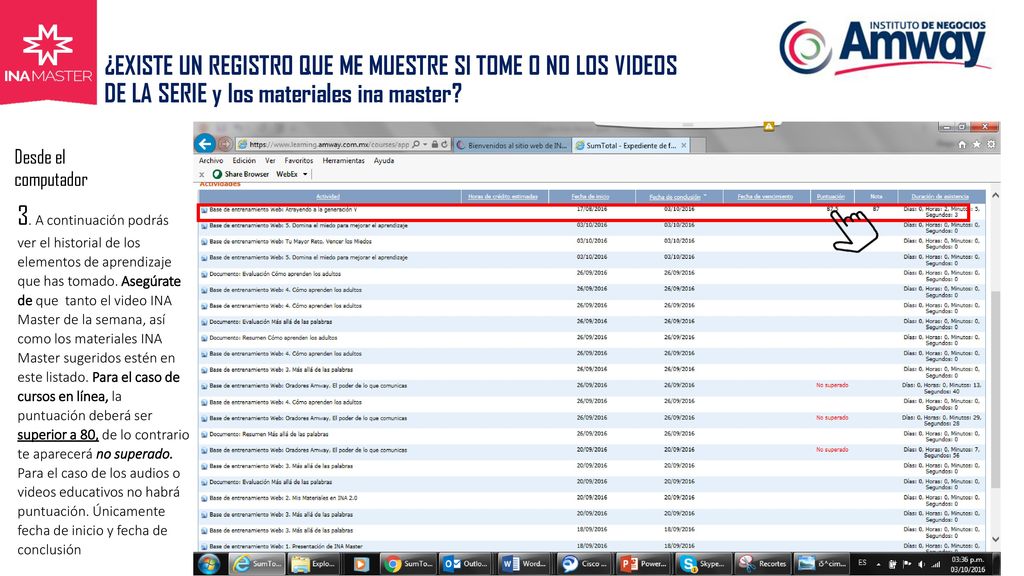
Task: Close the WebEx toolbar with X
Action: (202, 174)
